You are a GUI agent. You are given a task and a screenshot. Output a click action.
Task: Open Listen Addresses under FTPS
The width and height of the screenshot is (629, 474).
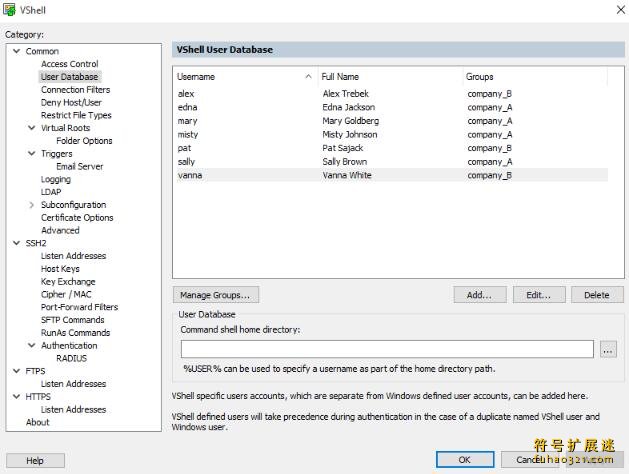click(73, 384)
